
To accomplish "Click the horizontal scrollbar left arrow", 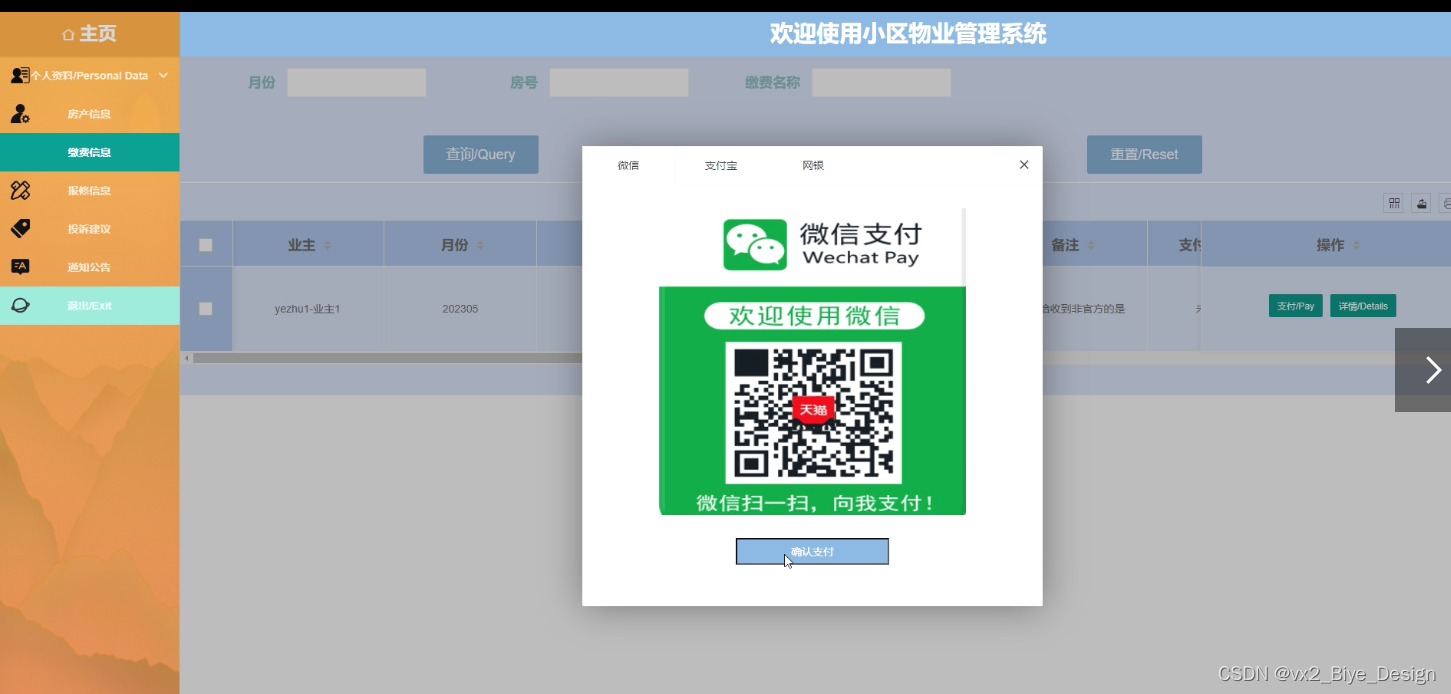I will [186, 358].
